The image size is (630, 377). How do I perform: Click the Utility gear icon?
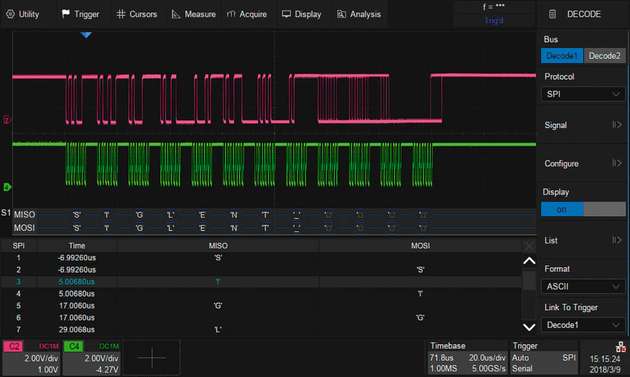tap(10, 14)
